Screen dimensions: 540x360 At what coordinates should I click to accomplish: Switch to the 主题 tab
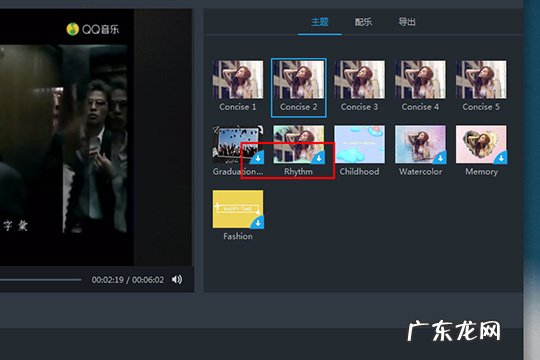coord(320,22)
